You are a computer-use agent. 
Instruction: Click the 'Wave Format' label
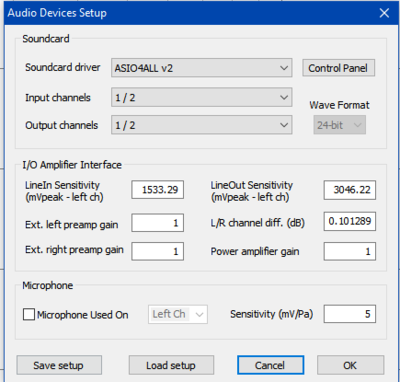tap(339, 105)
